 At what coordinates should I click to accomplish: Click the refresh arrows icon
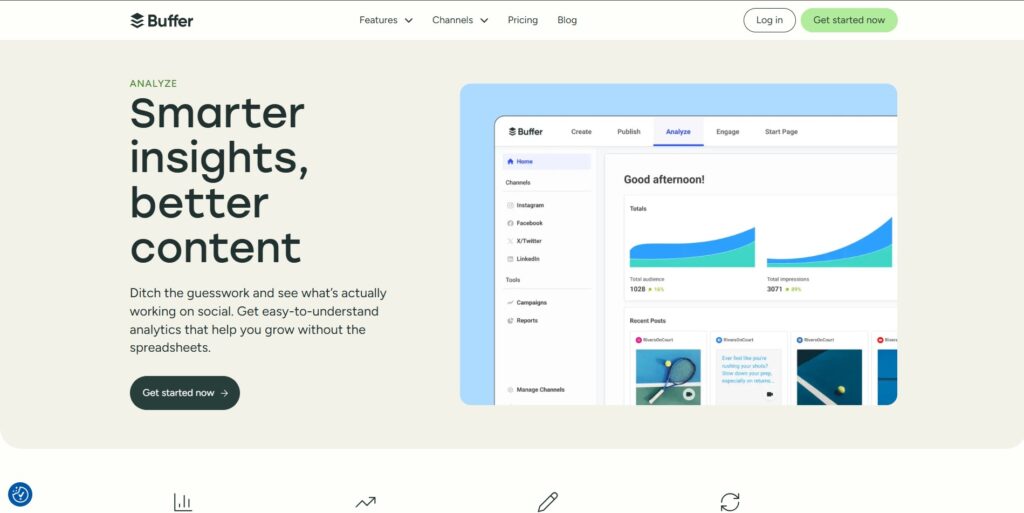click(x=729, y=502)
